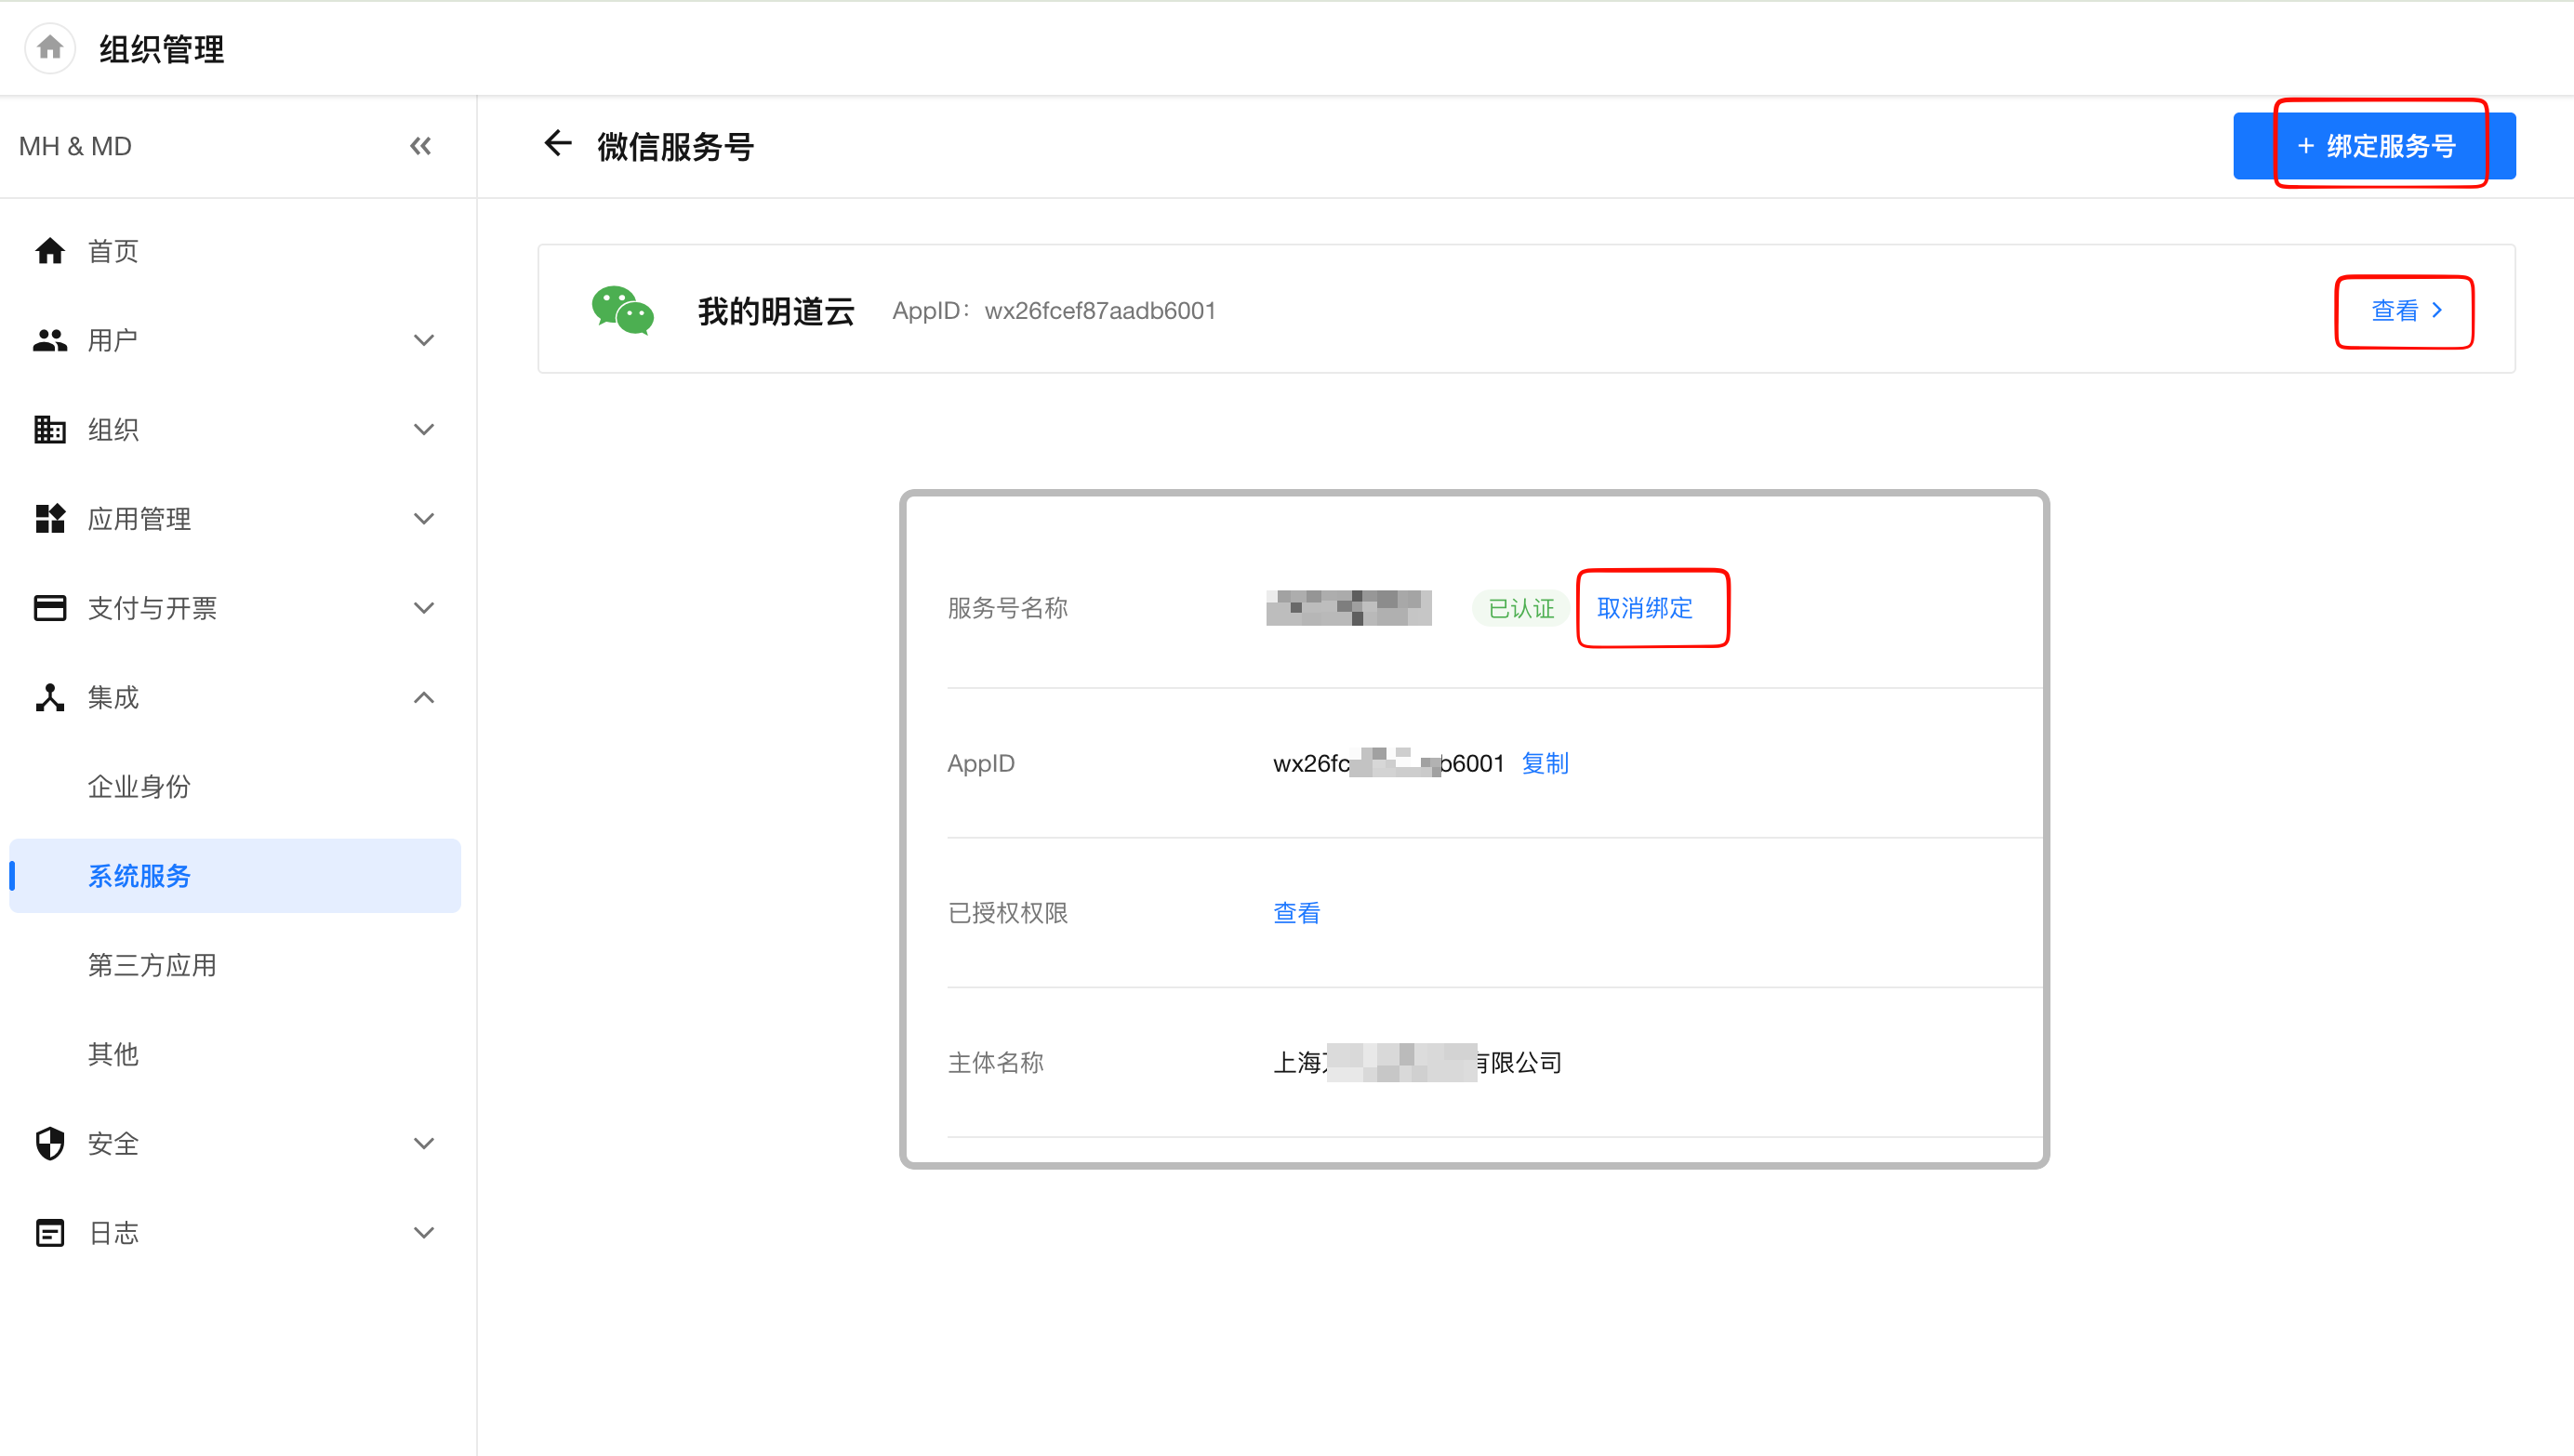Click the WeChat logo icon

pyautogui.click(x=622, y=310)
